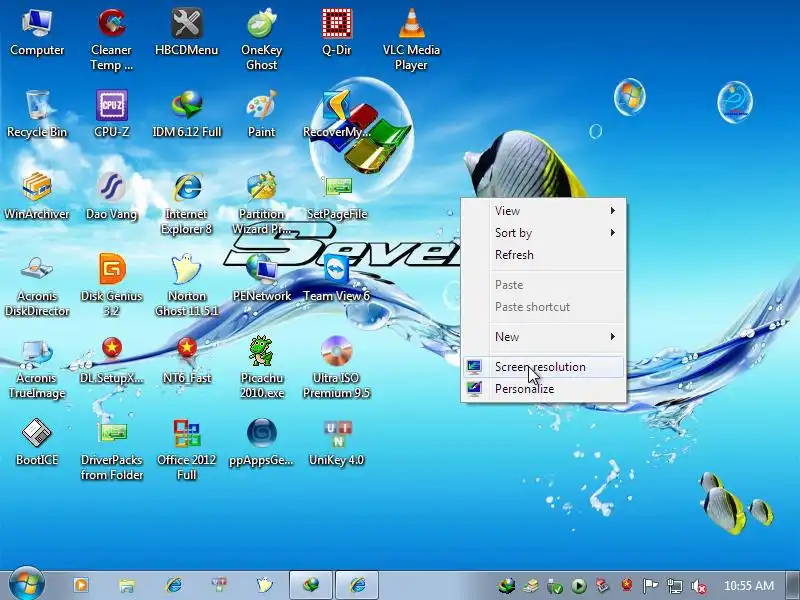The image size is (800, 600).
Task: Select the Norton Ghost 11.5.1 icon
Action: point(186,286)
